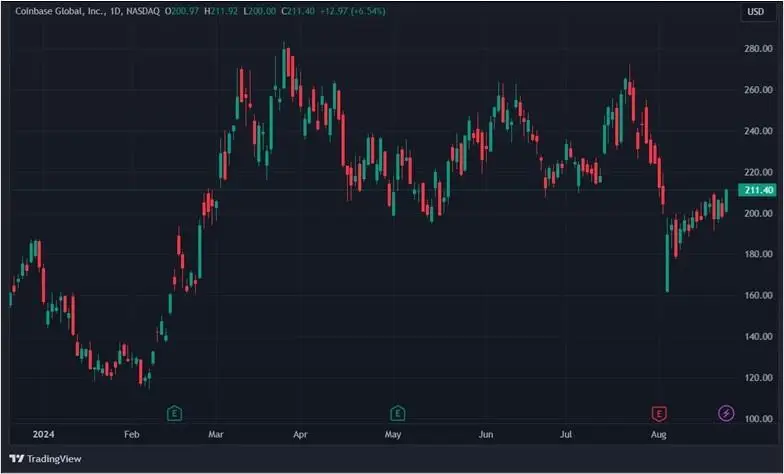Click the green earnings marker near February
This screenshot has height=474, width=784.
174,413
